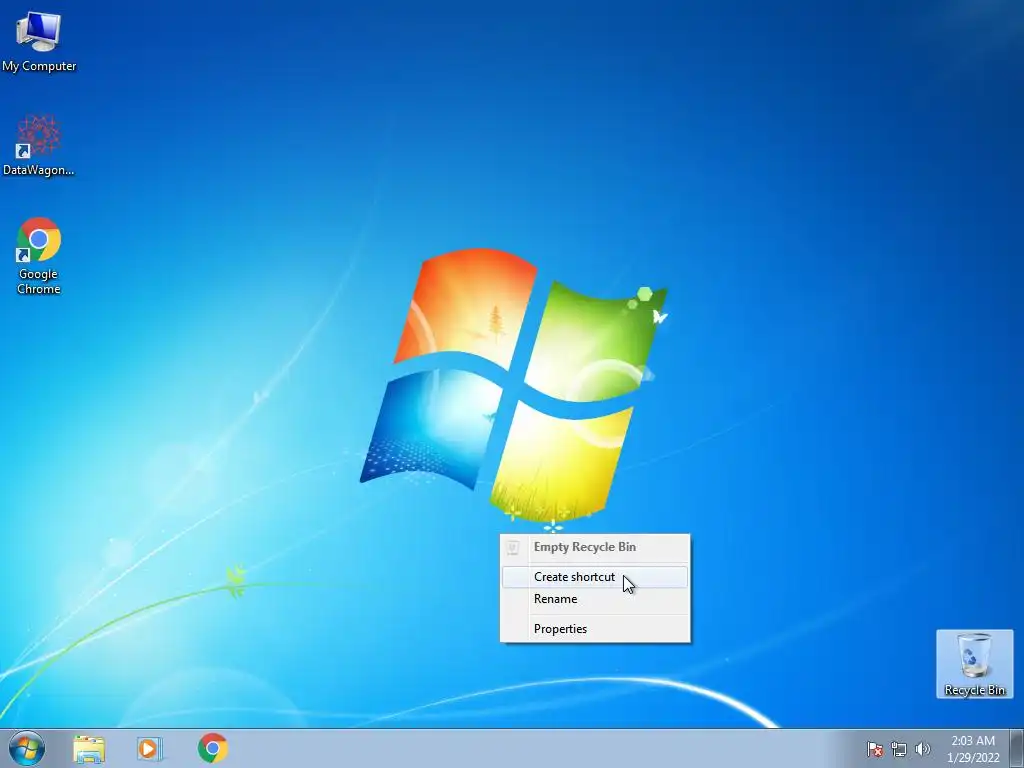The height and width of the screenshot is (768, 1024).
Task: Open the Action Center flag tray icon
Action: (x=875, y=749)
